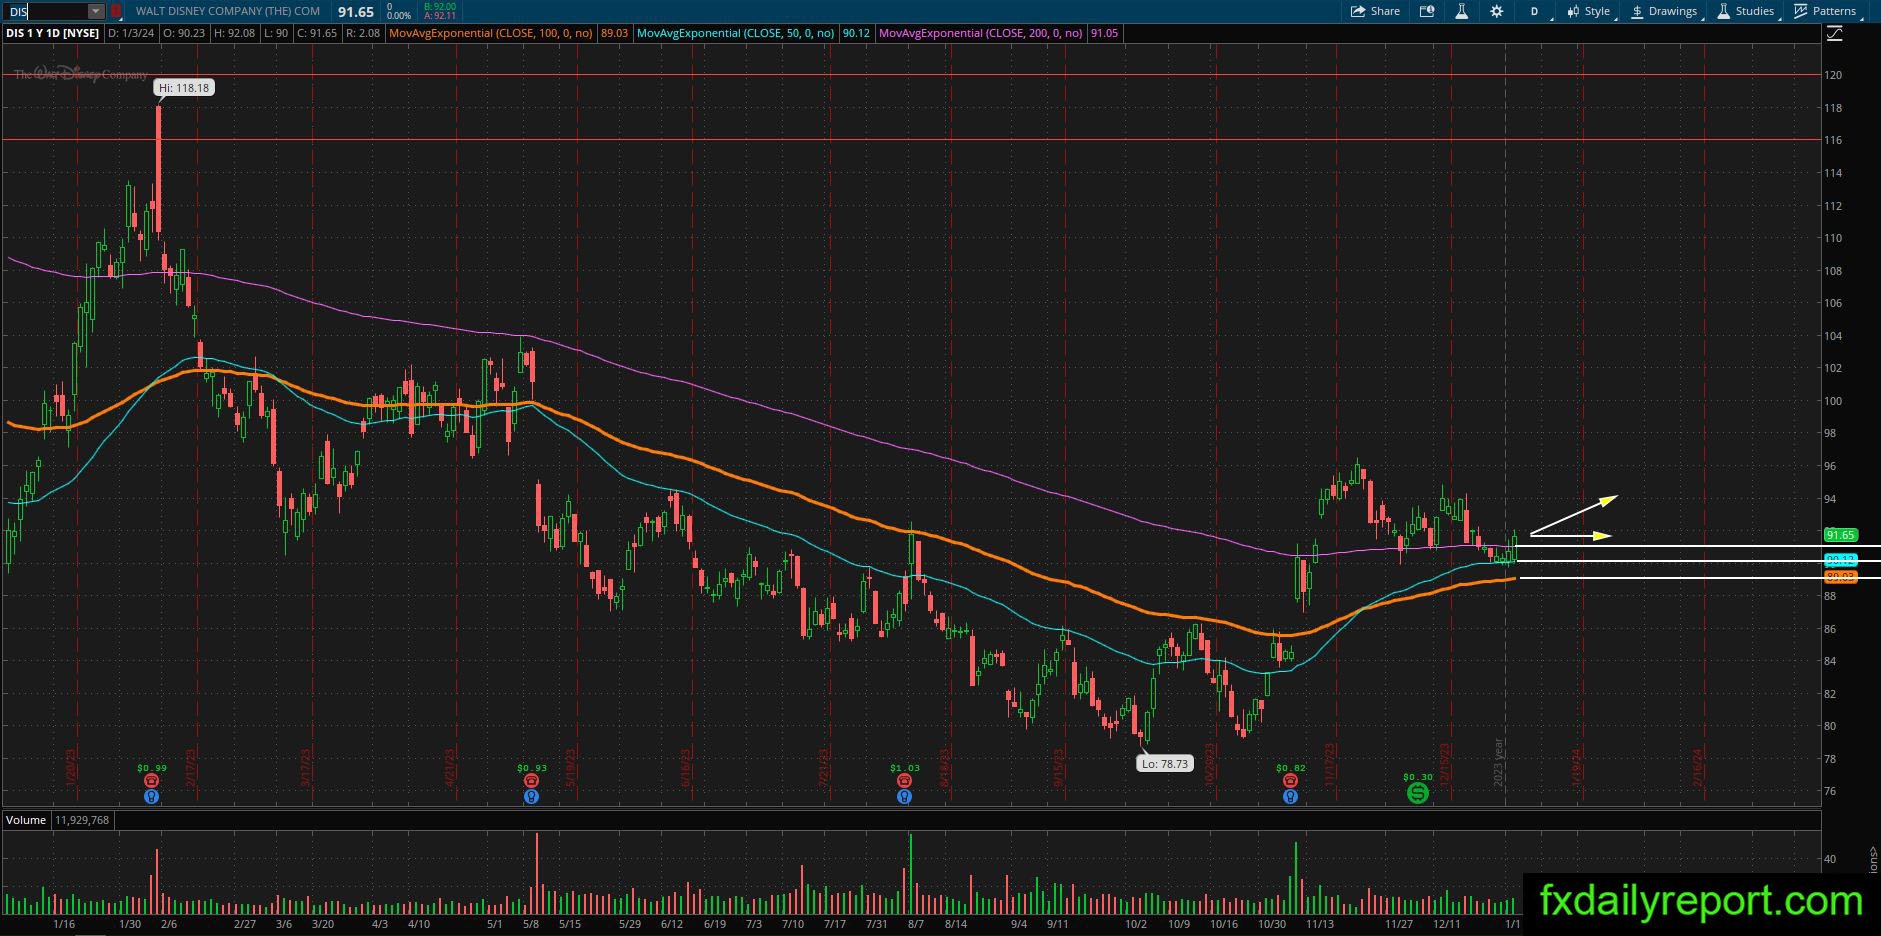Click the red icon beside the symbol selector

[x=116, y=11]
